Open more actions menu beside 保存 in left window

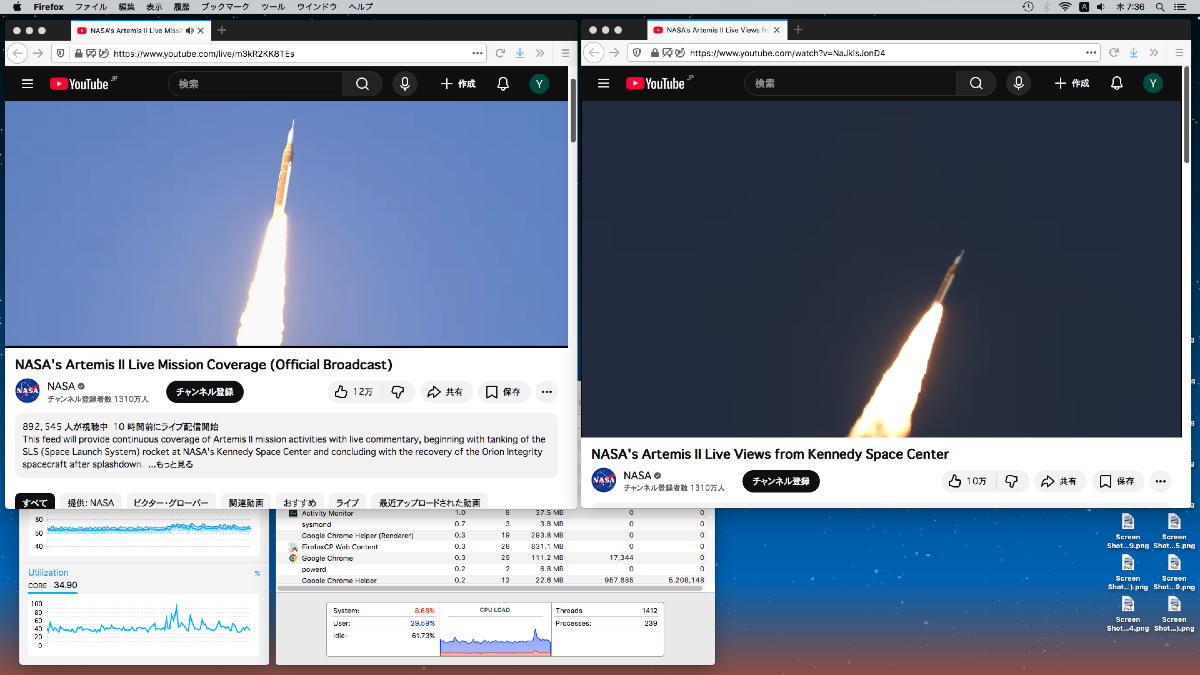[x=546, y=392]
